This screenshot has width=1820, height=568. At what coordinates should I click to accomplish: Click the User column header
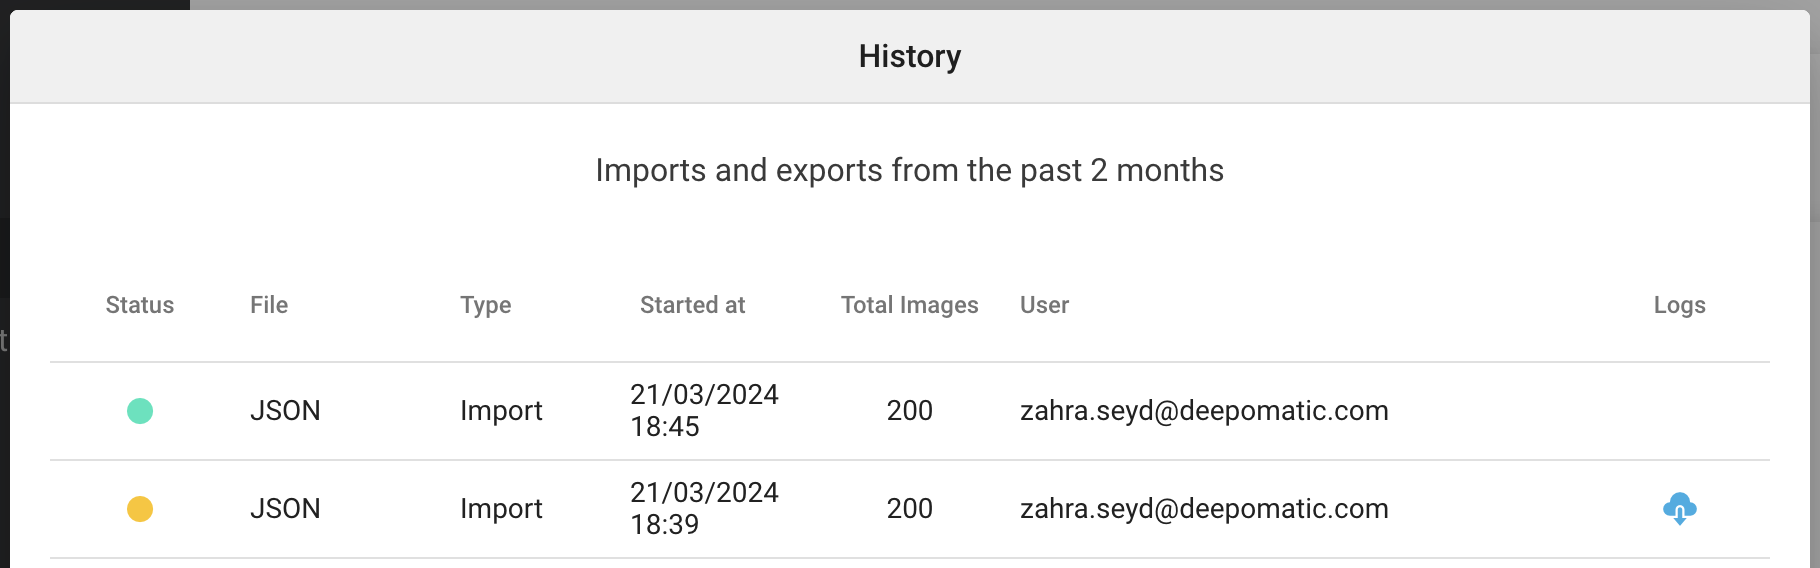(1044, 305)
